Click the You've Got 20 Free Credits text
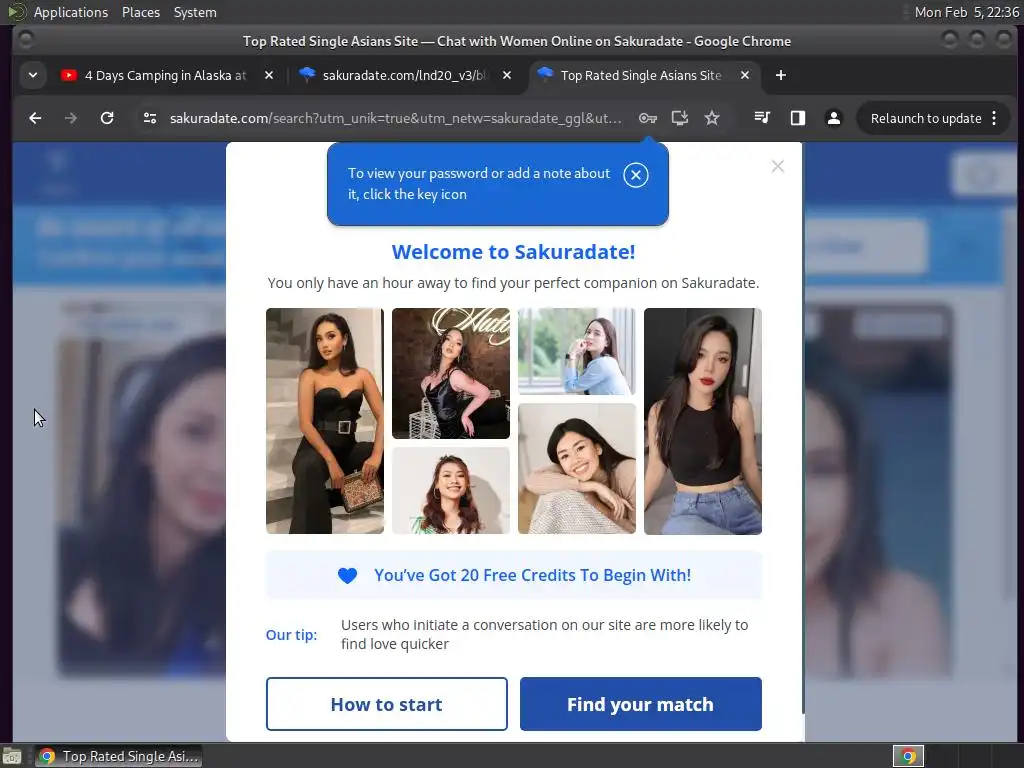This screenshot has width=1024, height=768. 532,575
